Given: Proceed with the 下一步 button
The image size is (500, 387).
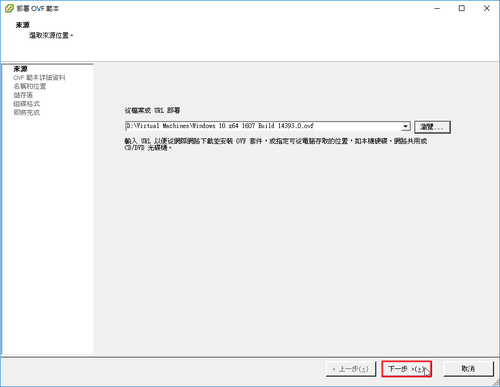Looking at the screenshot, I should click(x=407, y=369).
